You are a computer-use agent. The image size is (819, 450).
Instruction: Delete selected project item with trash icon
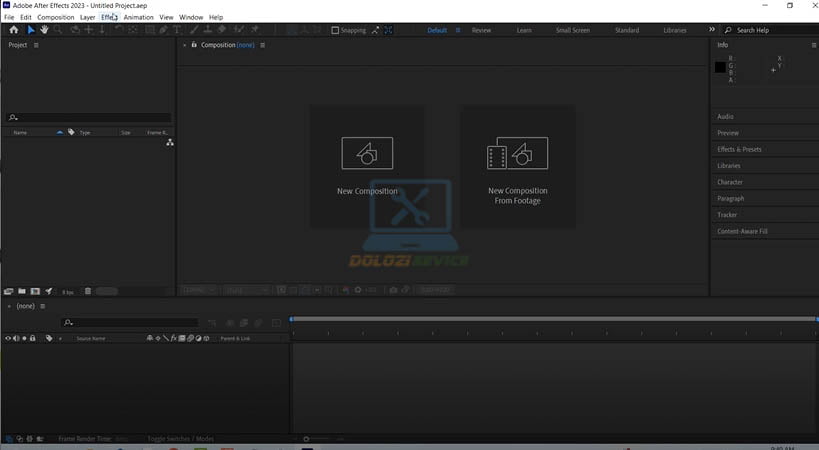pyautogui.click(x=88, y=291)
